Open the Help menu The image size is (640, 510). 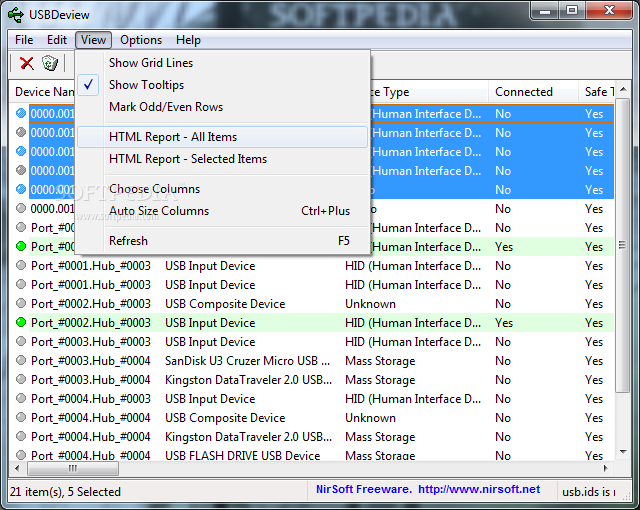click(x=188, y=40)
